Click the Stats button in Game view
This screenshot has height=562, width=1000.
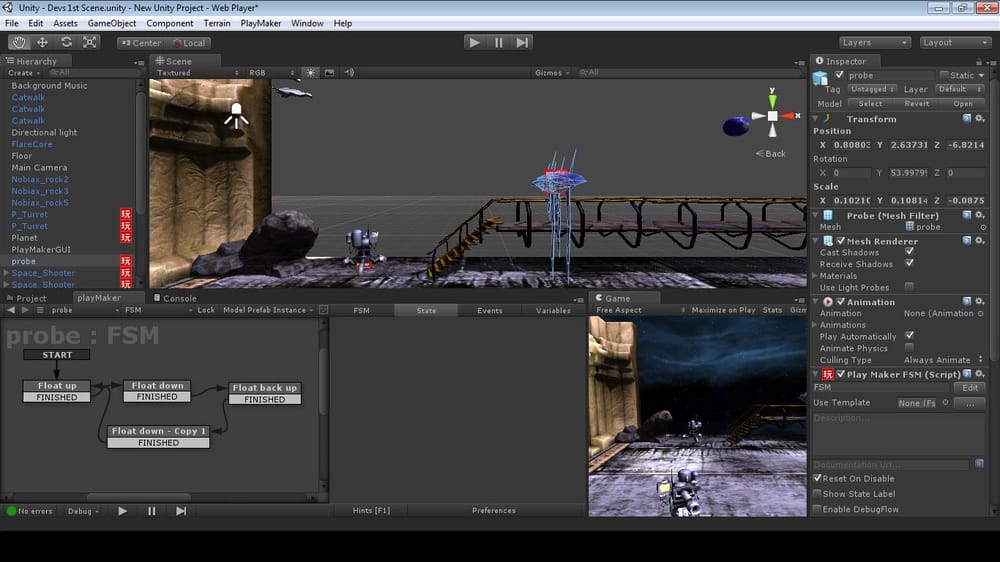(x=772, y=310)
